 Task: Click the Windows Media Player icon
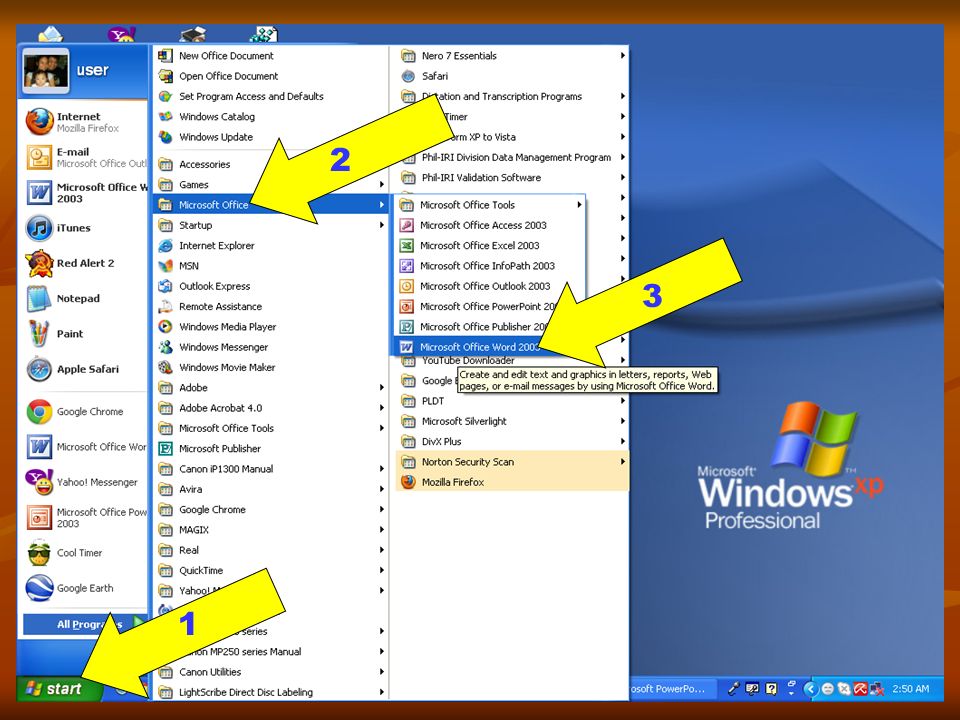(165, 327)
